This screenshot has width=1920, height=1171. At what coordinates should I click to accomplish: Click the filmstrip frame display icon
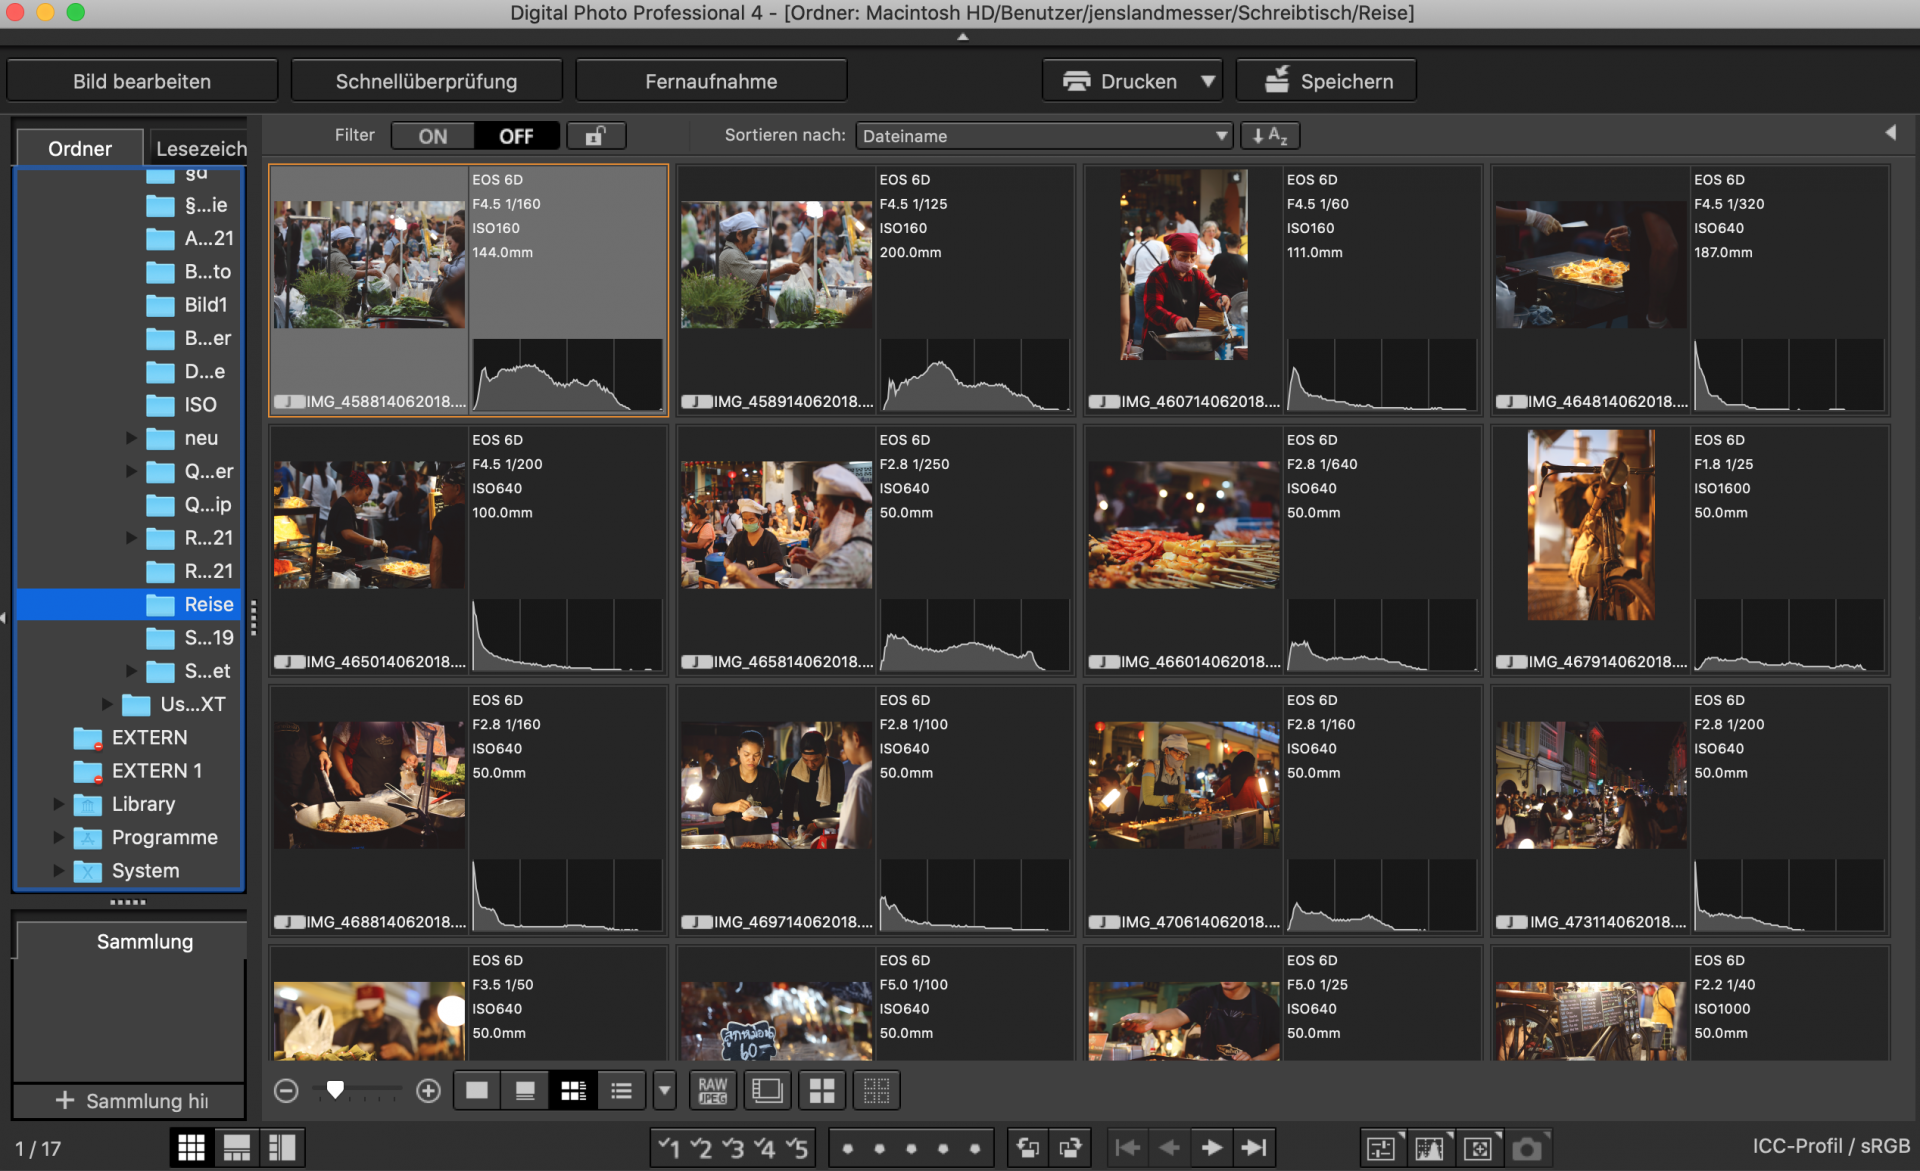(x=767, y=1091)
